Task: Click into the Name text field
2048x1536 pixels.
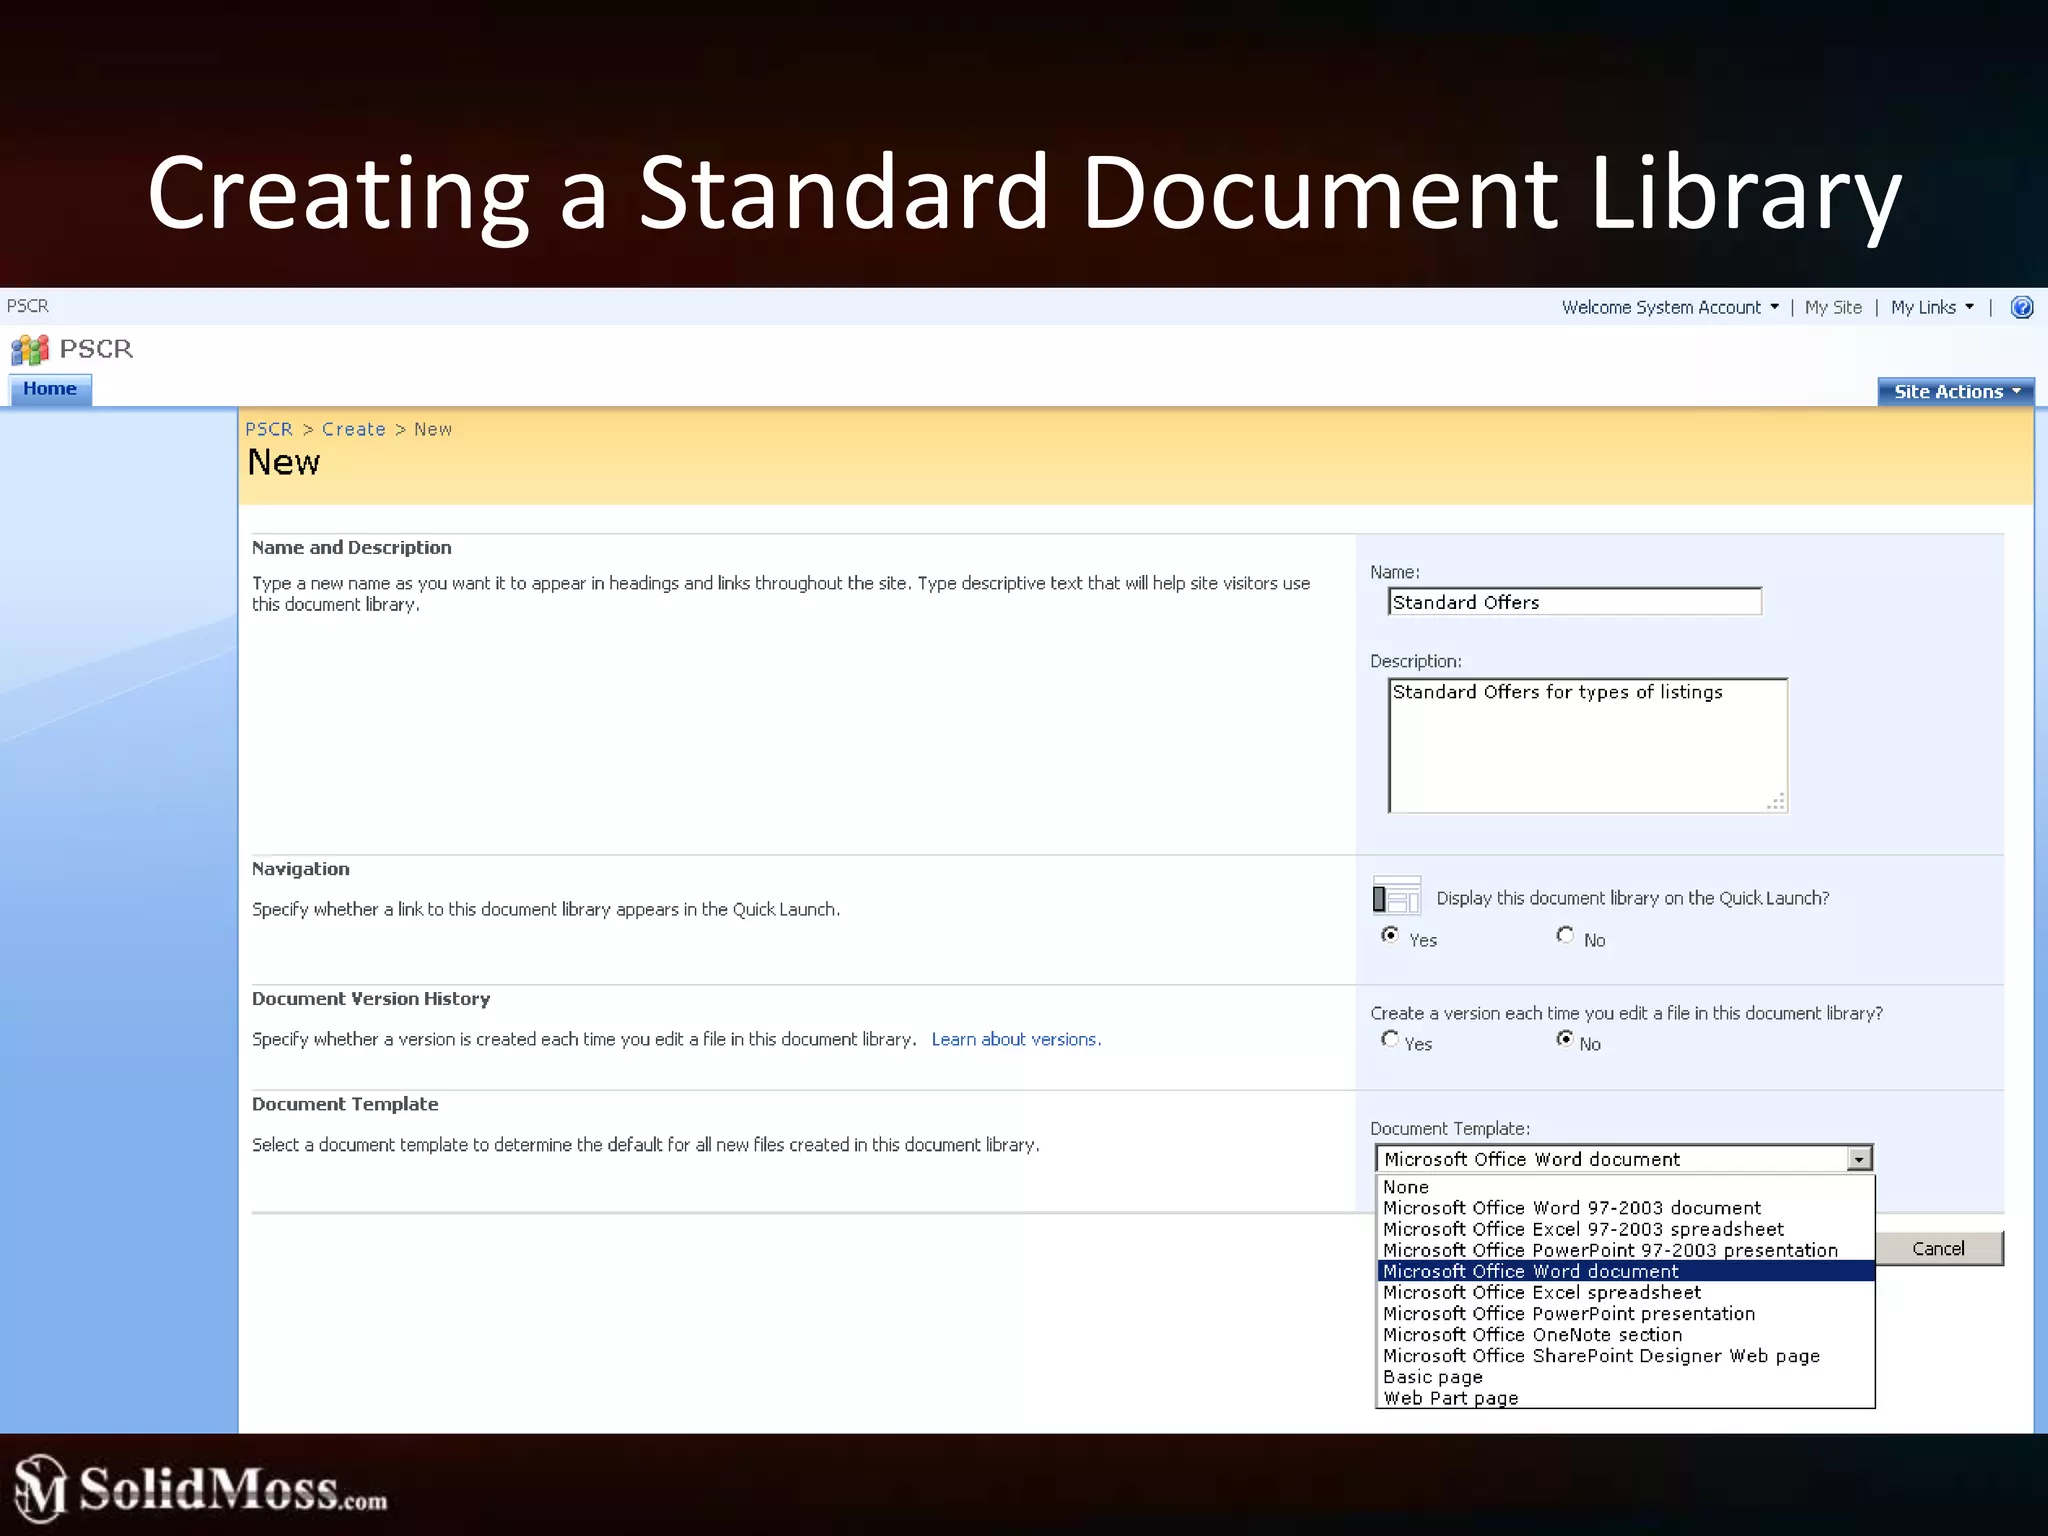Action: 1575,602
